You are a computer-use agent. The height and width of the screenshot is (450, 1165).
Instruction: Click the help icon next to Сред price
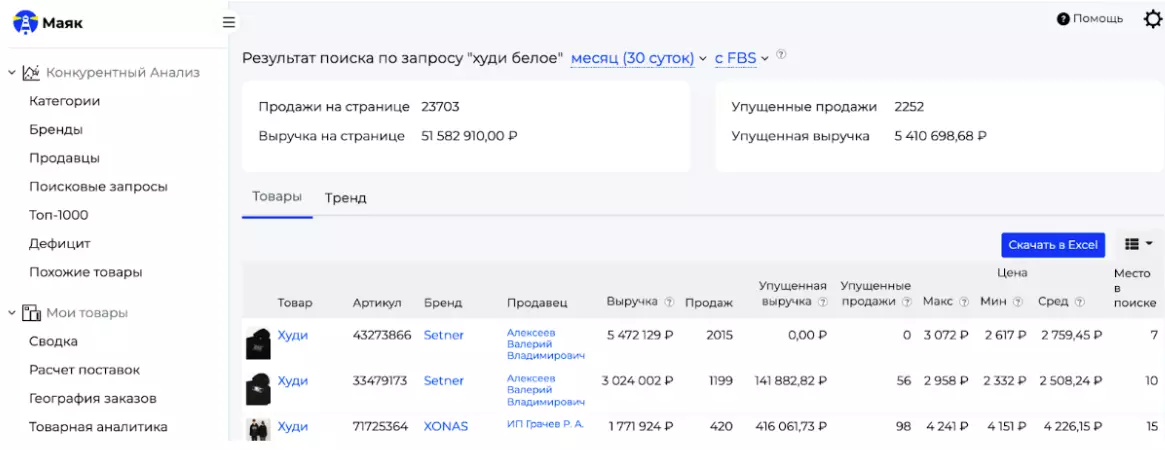1079,302
